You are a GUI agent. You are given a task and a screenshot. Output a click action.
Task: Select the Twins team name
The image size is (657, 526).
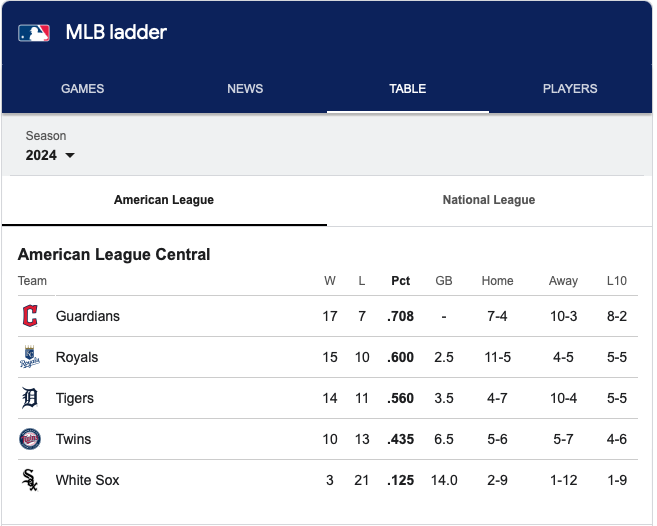tap(75, 439)
